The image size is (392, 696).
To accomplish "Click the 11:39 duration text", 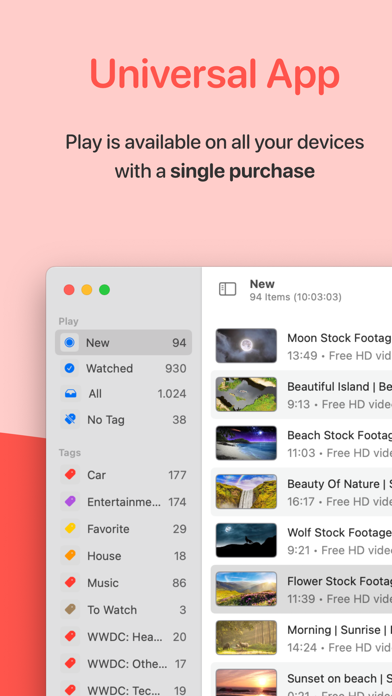I will (302, 599).
